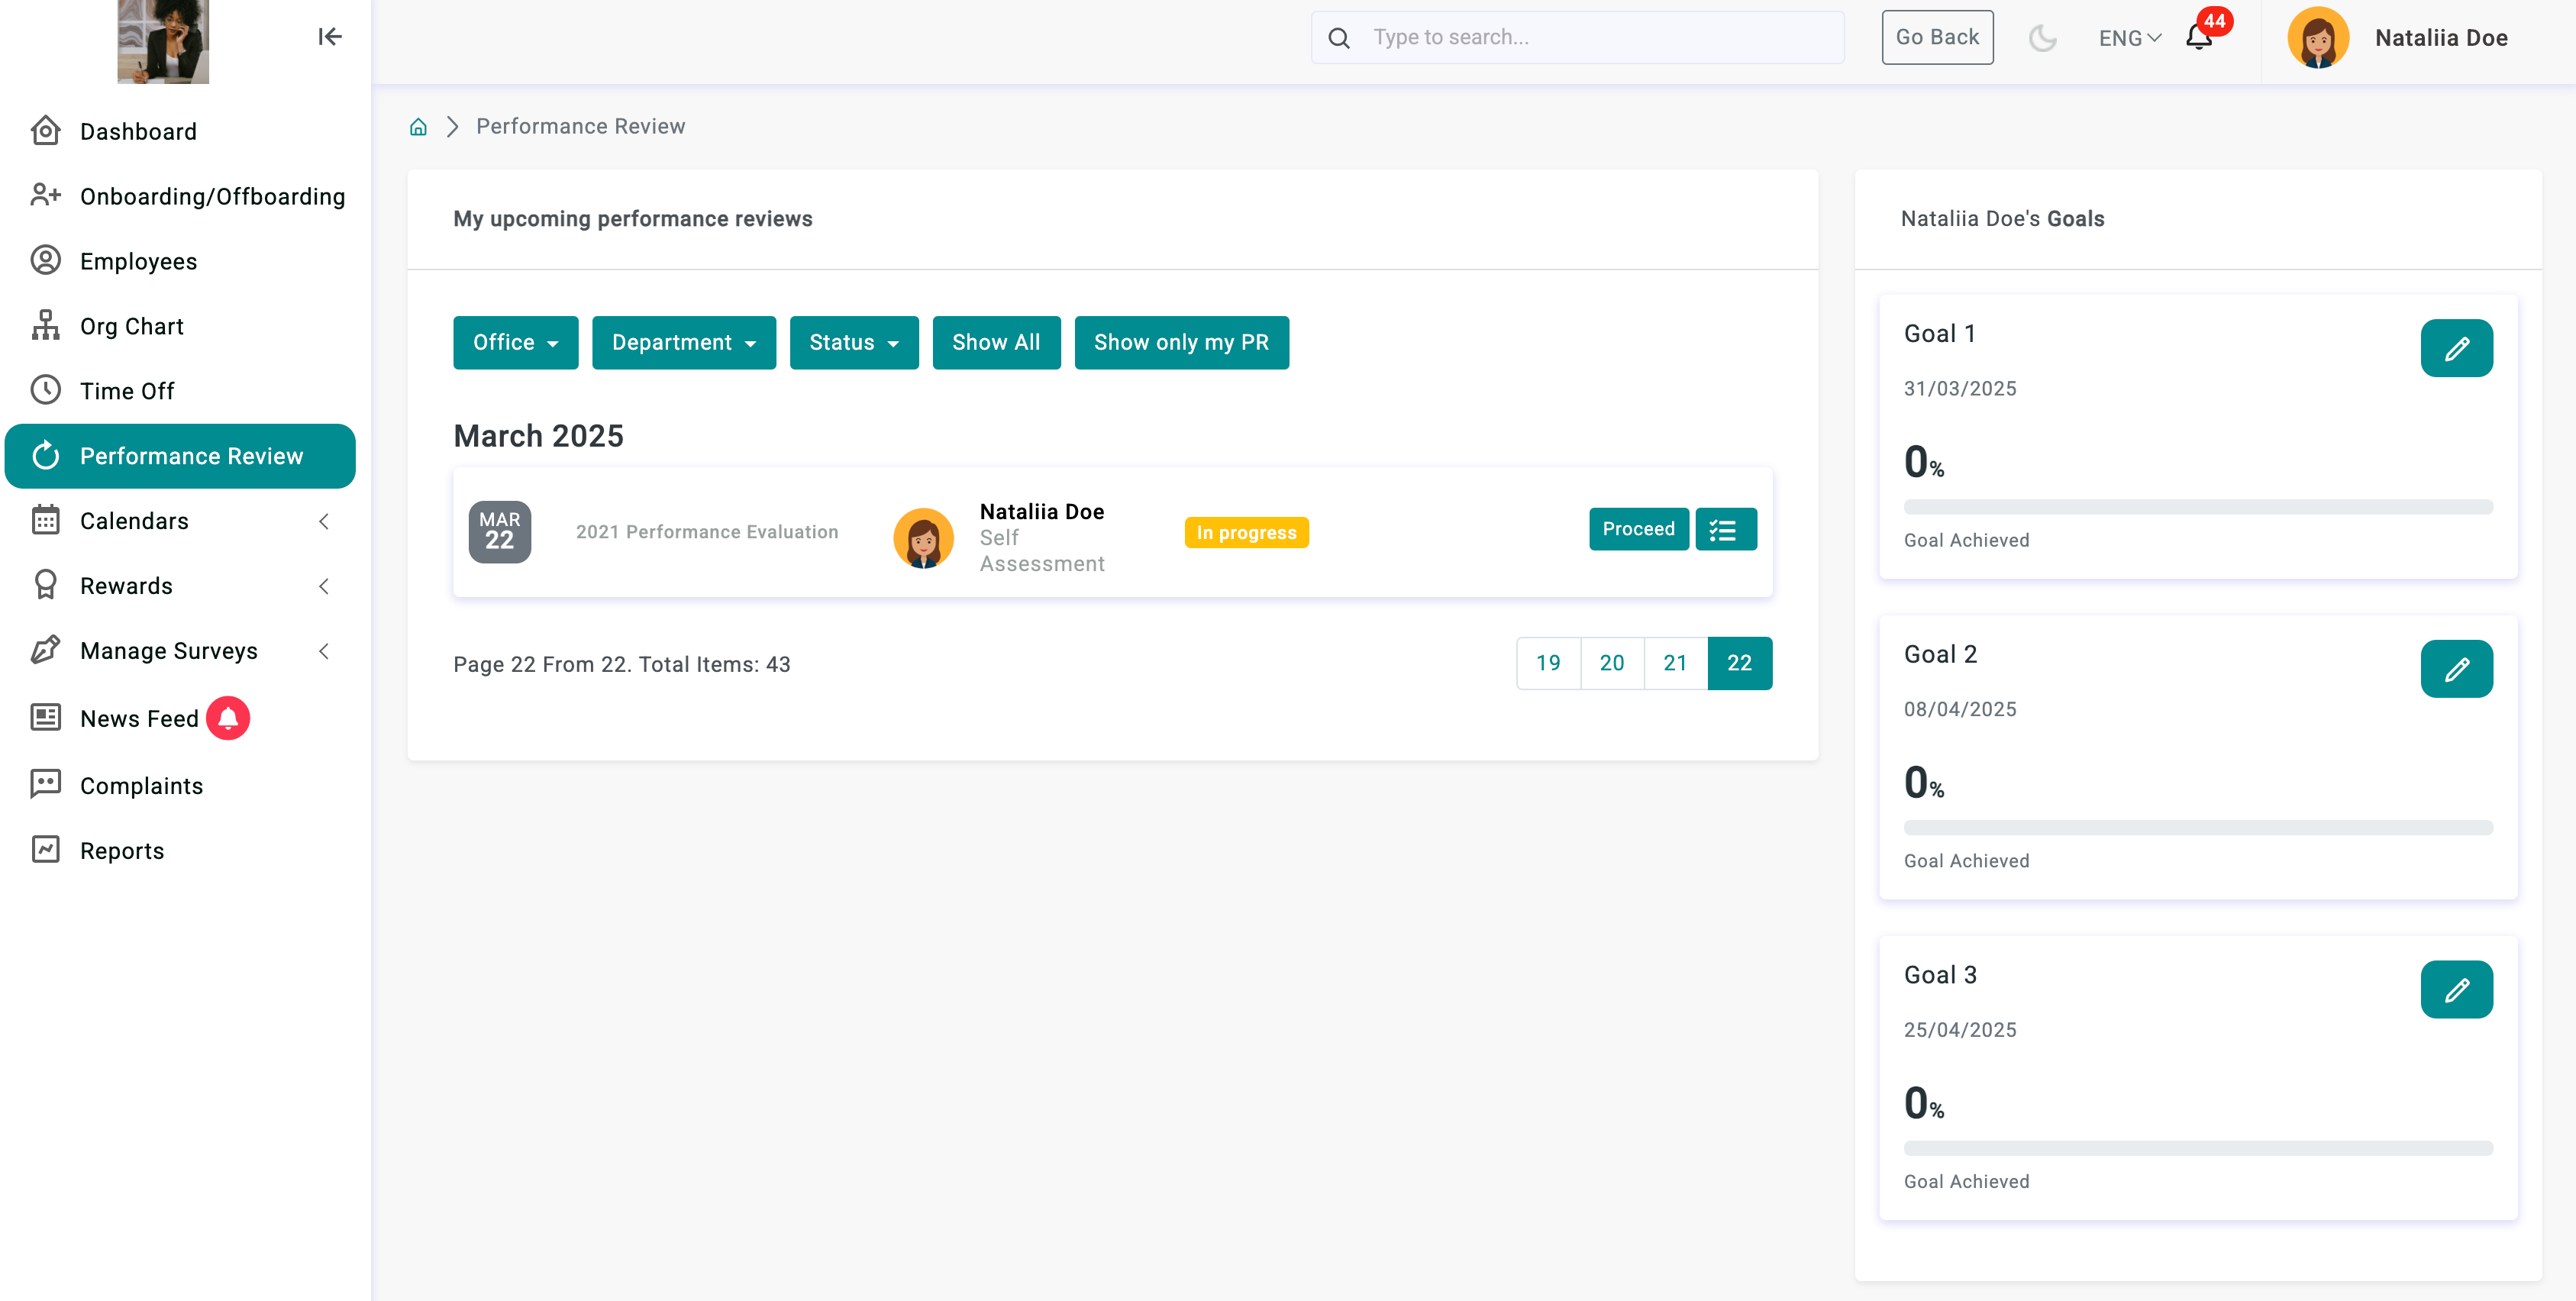Expand the Manage Surveys submenu chevron
The width and height of the screenshot is (2576, 1301).
click(324, 651)
